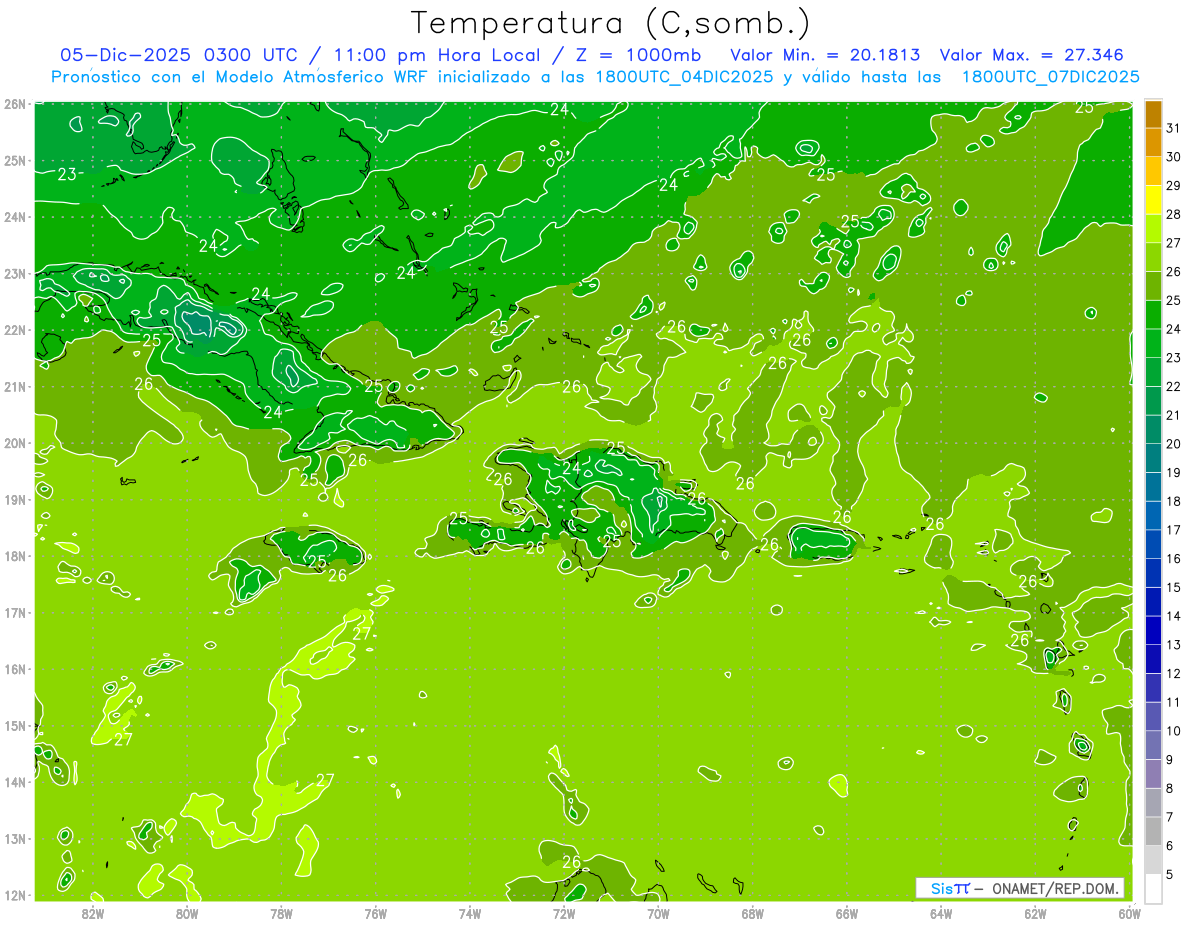Click the color bar legend label 28

pos(1174,214)
